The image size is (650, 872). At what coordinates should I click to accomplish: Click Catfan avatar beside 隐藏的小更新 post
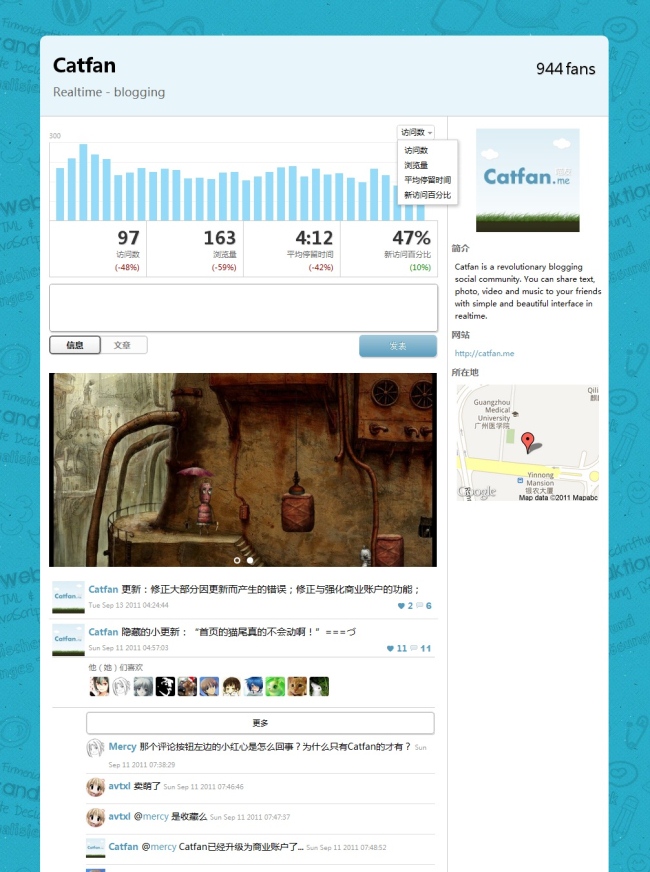coord(68,640)
